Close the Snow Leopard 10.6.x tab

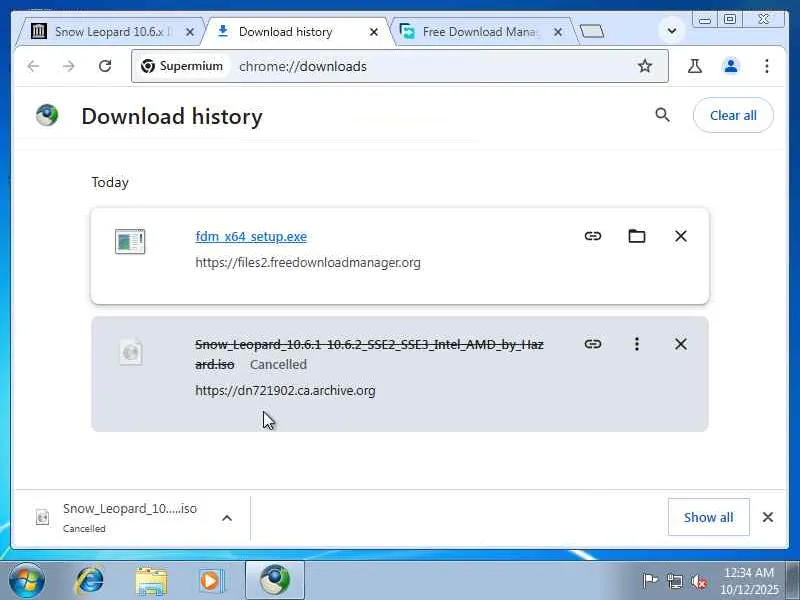(x=190, y=32)
